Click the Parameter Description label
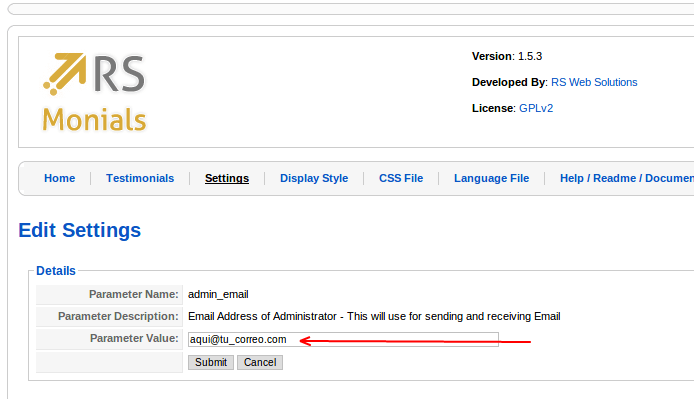Image resolution: width=694 pixels, height=399 pixels. [x=118, y=316]
